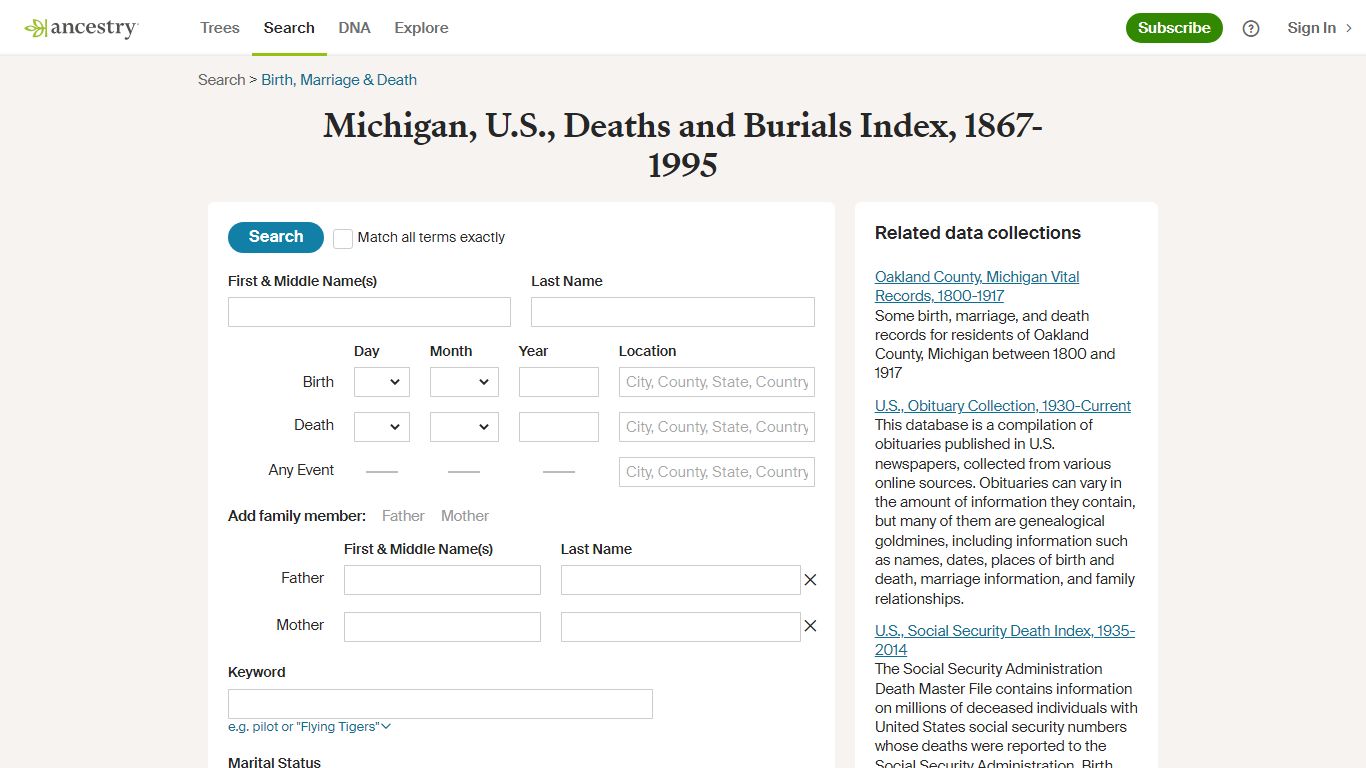
Task: Focus the Last Name field
Action: (x=673, y=312)
